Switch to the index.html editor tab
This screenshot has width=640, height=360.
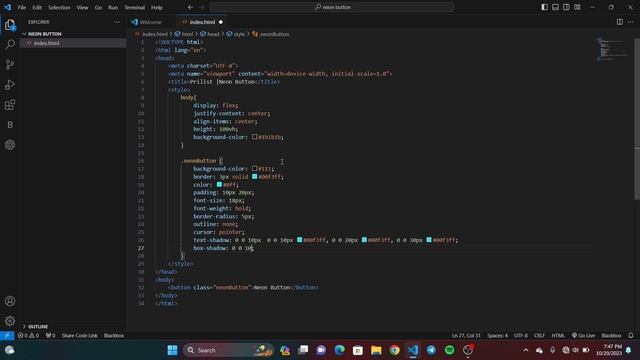click(202, 22)
